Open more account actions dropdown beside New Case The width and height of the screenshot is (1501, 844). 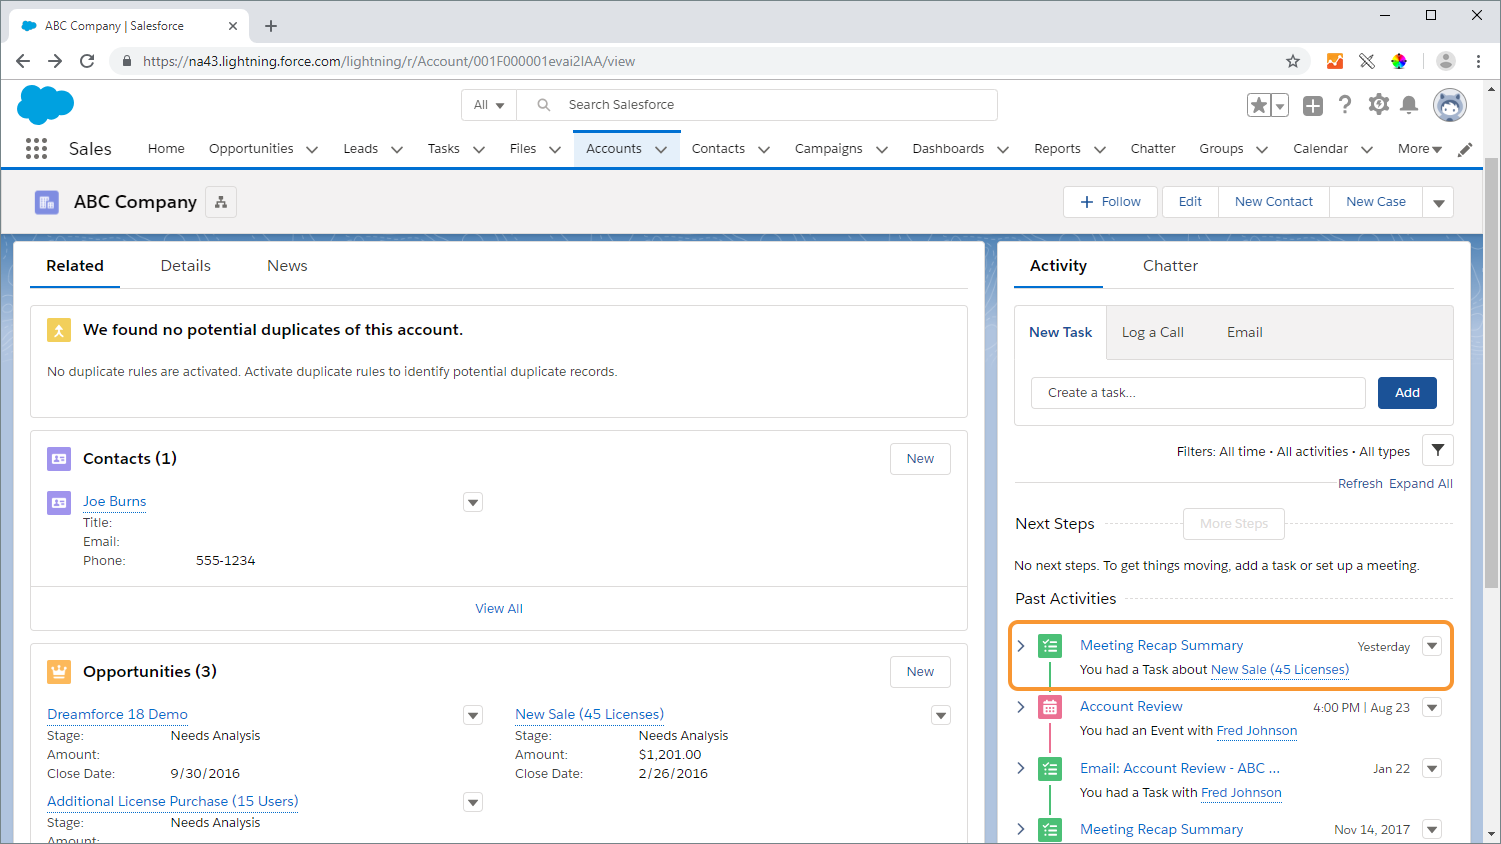coord(1438,202)
